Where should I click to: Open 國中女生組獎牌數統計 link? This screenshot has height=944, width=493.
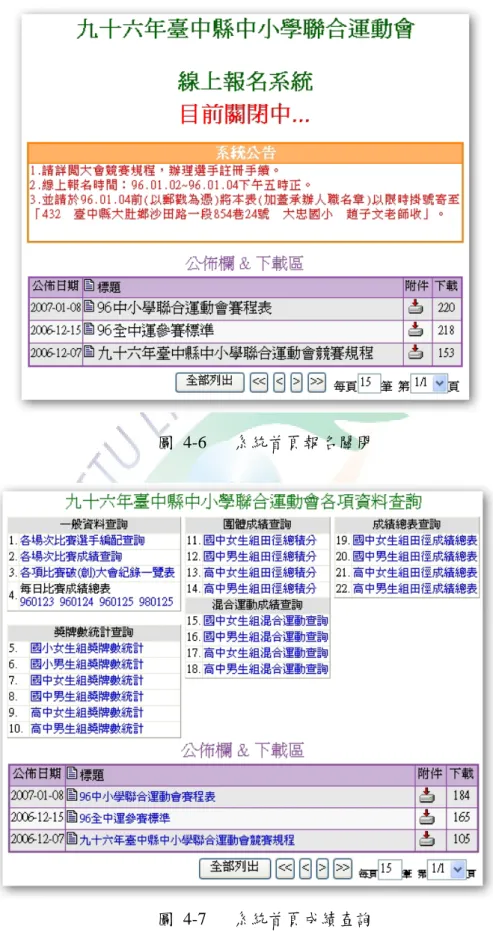click(87, 680)
